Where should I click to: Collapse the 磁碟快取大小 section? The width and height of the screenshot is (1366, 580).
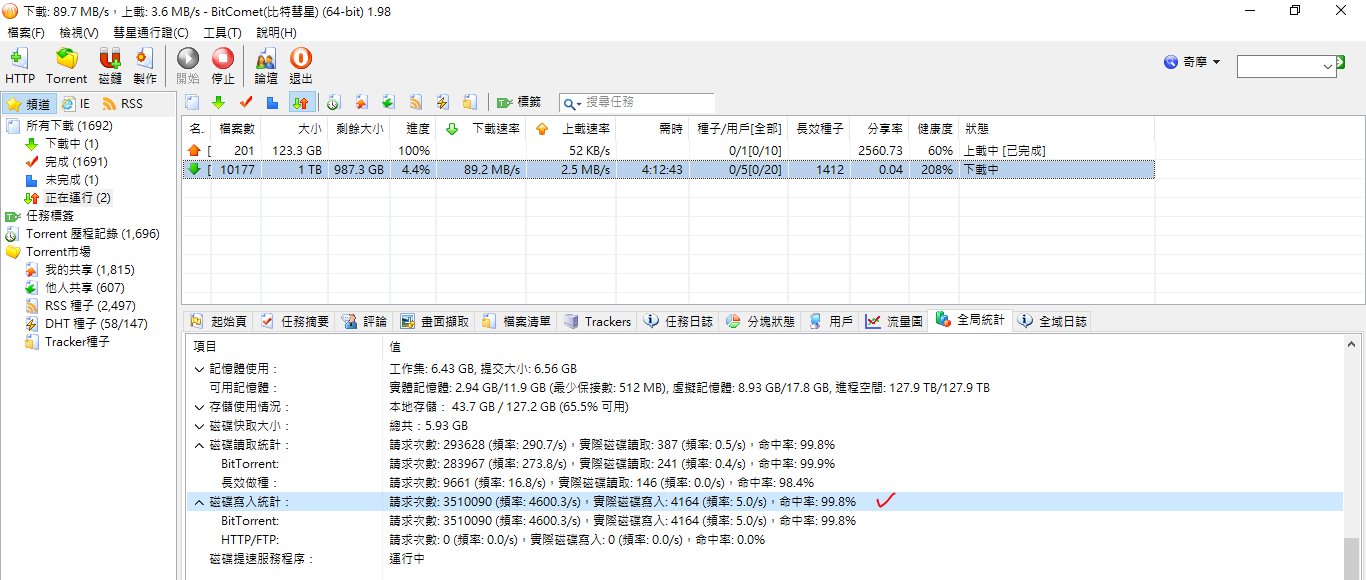199,426
